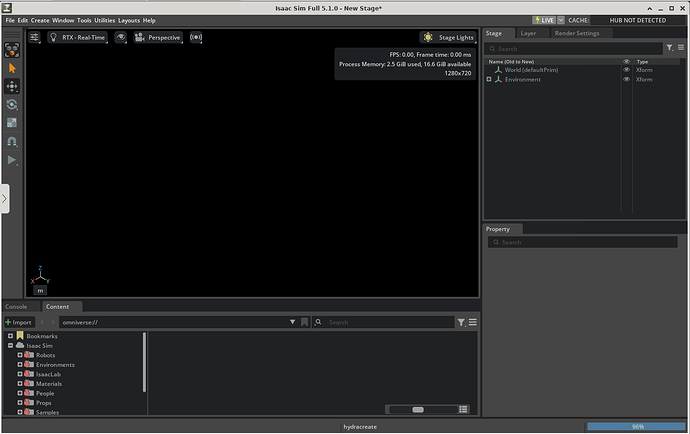Viewport: 690px width, 434px height.
Task: Open the Utilities menu
Action: pos(105,20)
